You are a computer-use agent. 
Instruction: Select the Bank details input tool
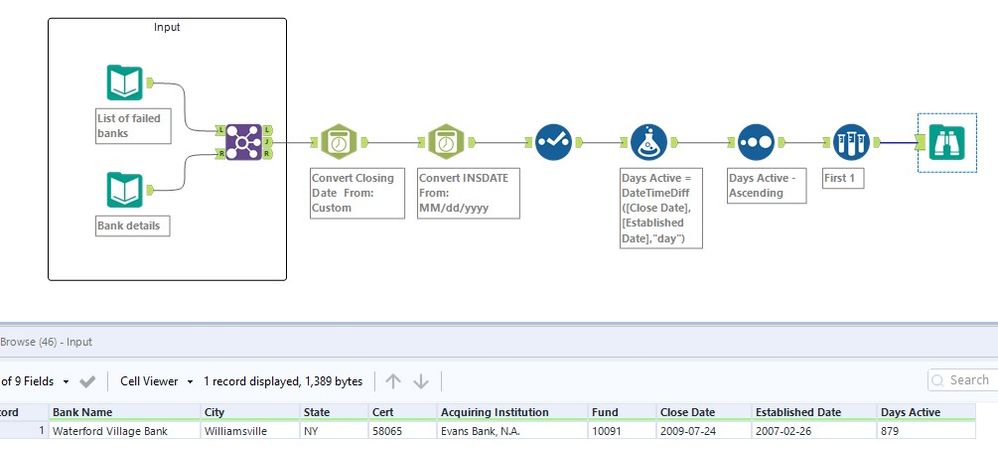[124, 190]
